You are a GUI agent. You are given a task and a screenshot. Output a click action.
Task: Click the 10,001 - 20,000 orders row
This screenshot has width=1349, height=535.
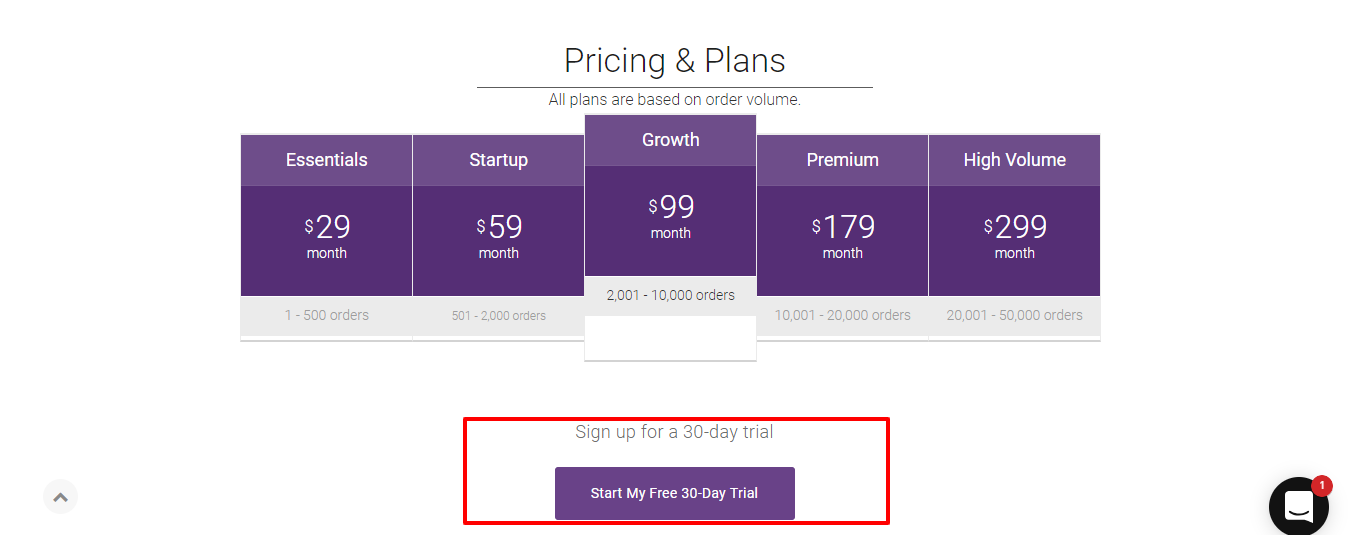[842, 315]
